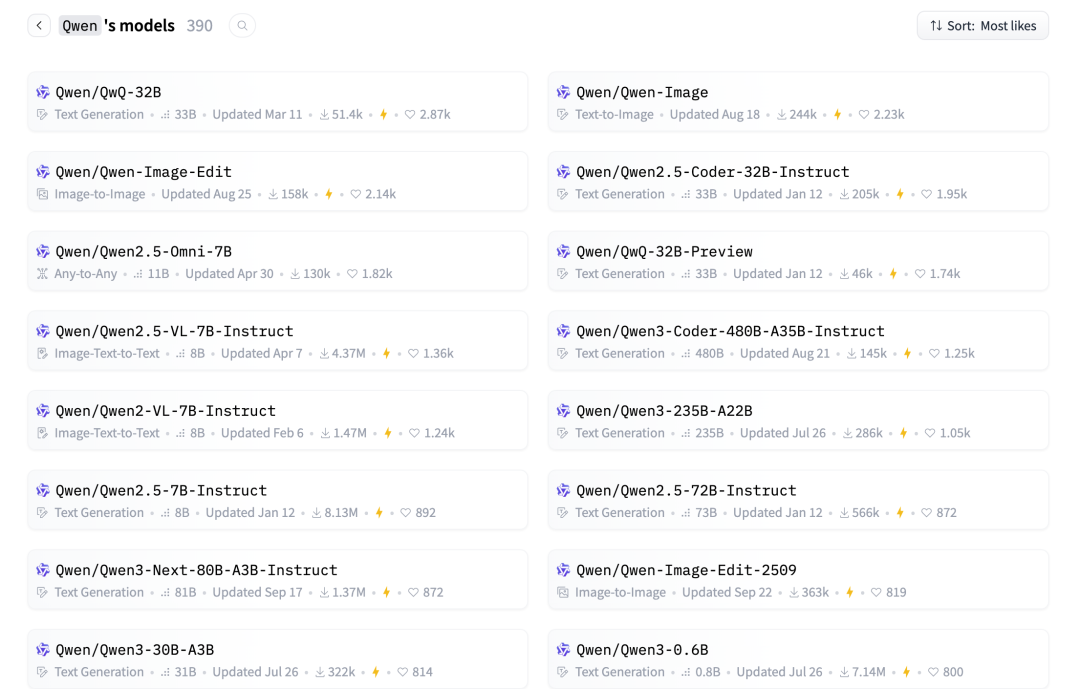Click '1.05k' likes on Qwen3-235B-A22B
Viewport: 1080px width, 689px height.
955,433
